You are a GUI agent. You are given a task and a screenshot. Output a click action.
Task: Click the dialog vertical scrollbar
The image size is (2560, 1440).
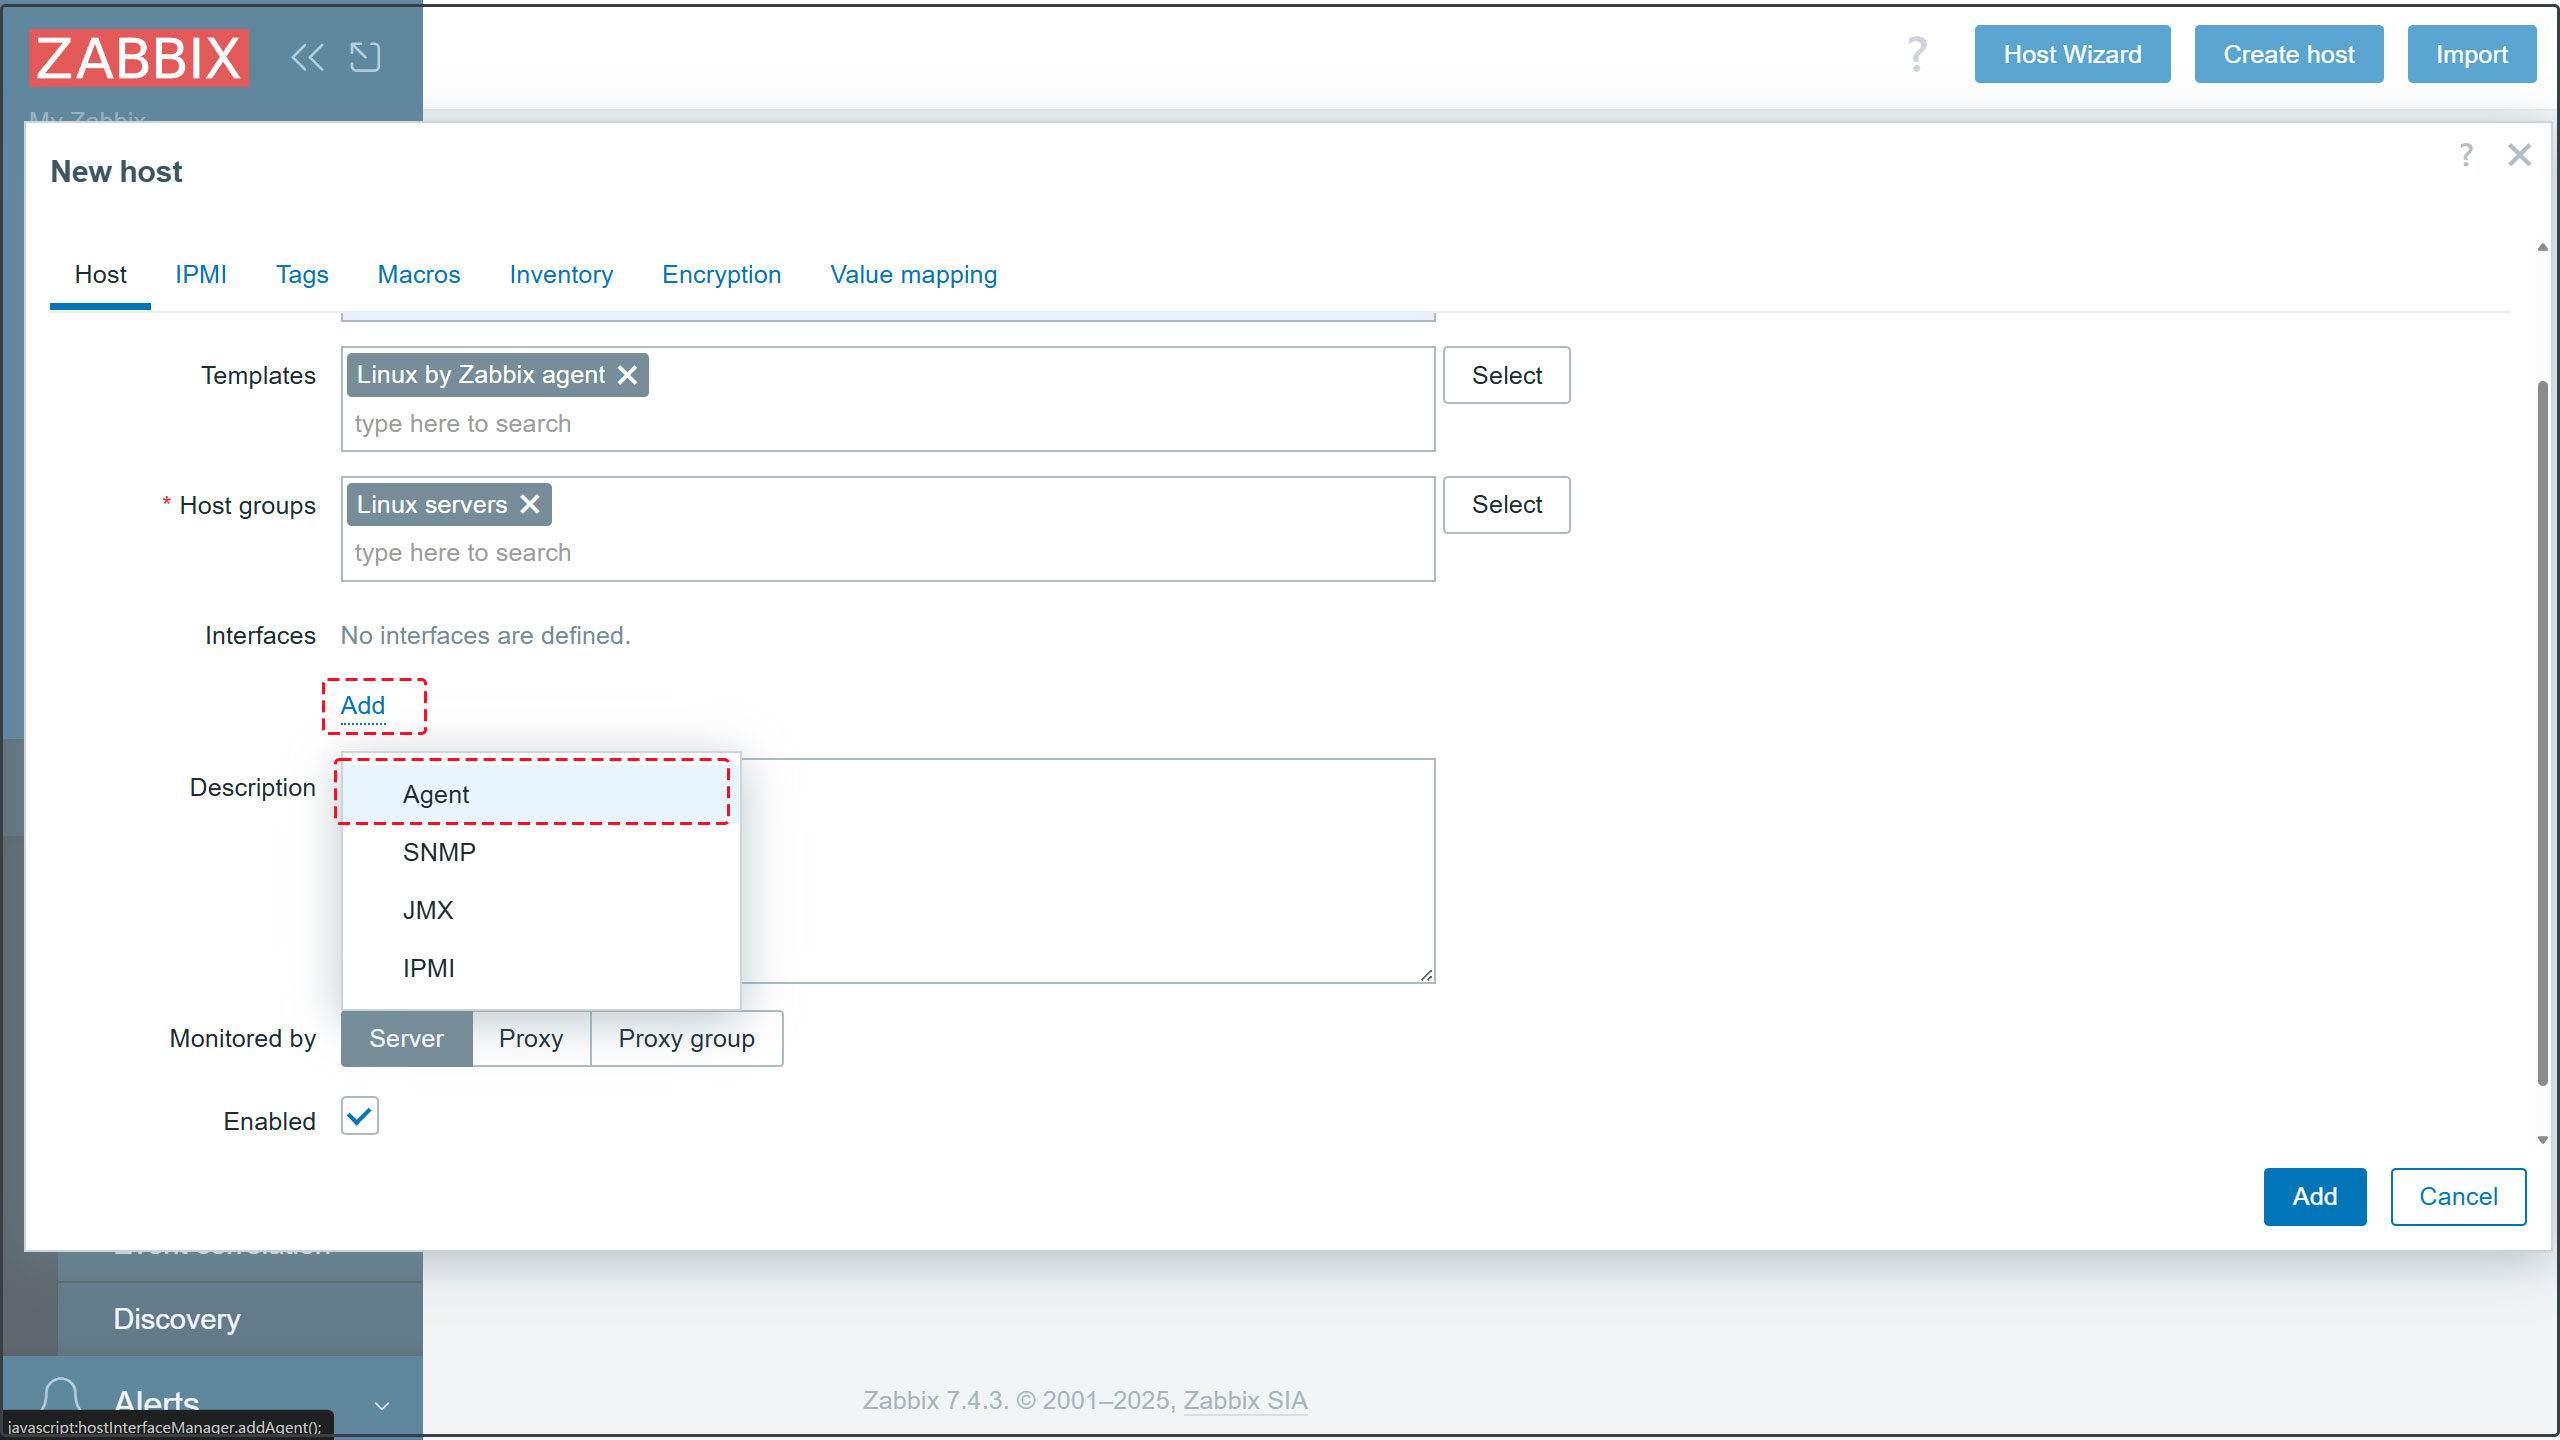tap(2542, 730)
